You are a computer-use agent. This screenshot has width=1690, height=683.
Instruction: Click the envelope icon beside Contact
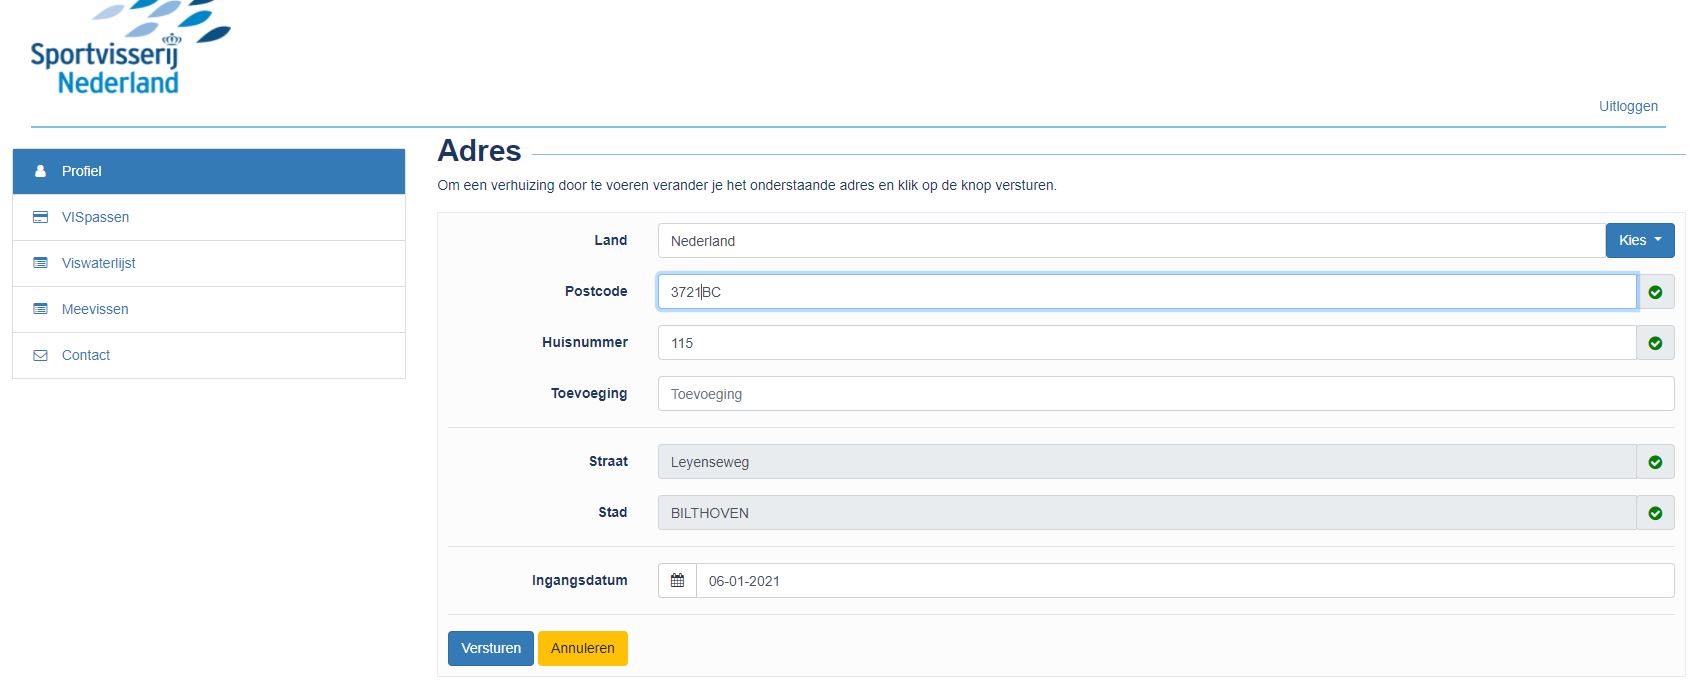point(40,355)
